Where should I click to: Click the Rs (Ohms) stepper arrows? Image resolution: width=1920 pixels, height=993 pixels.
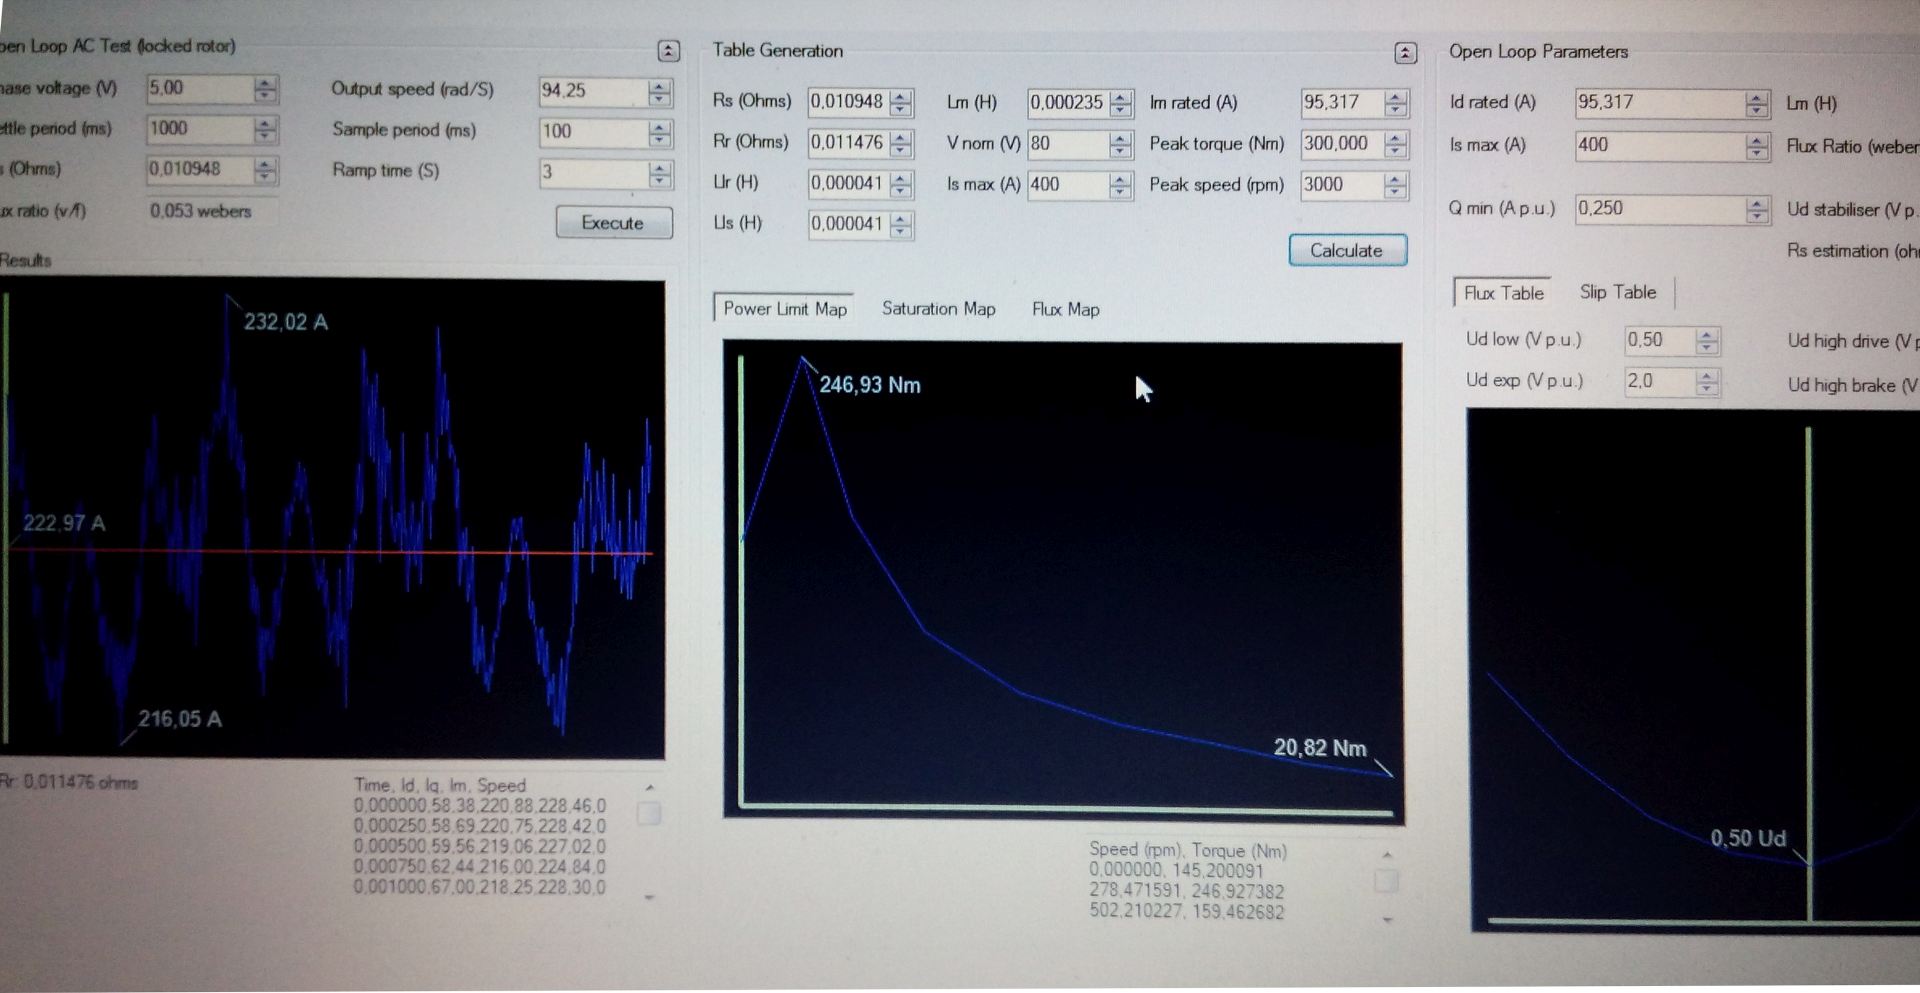click(x=901, y=103)
